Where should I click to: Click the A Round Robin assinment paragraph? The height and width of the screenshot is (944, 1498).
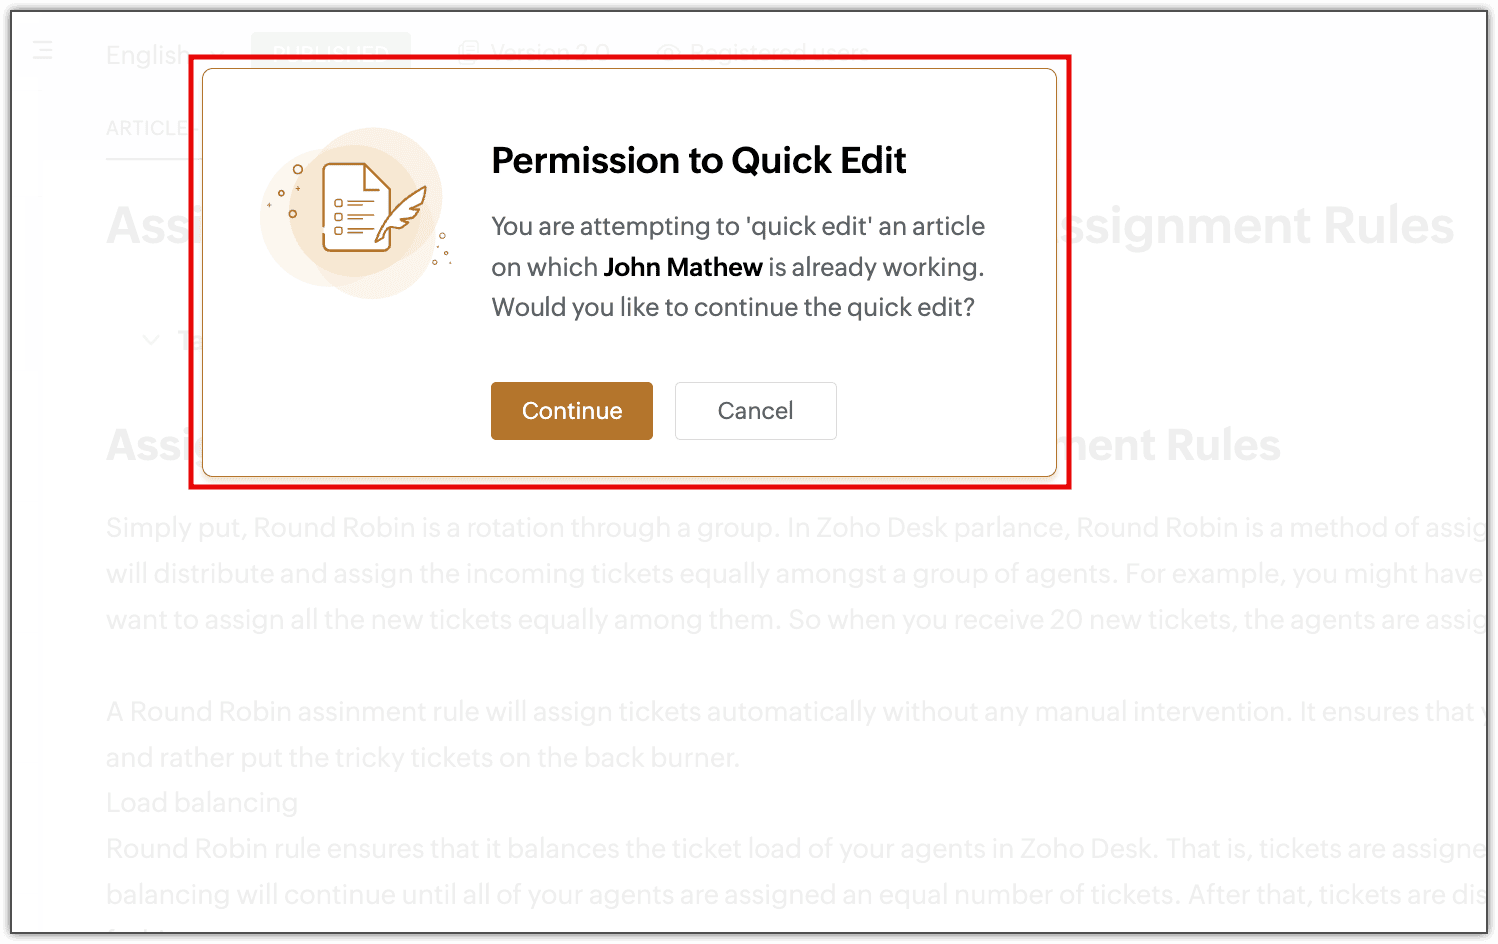tap(796, 735)
